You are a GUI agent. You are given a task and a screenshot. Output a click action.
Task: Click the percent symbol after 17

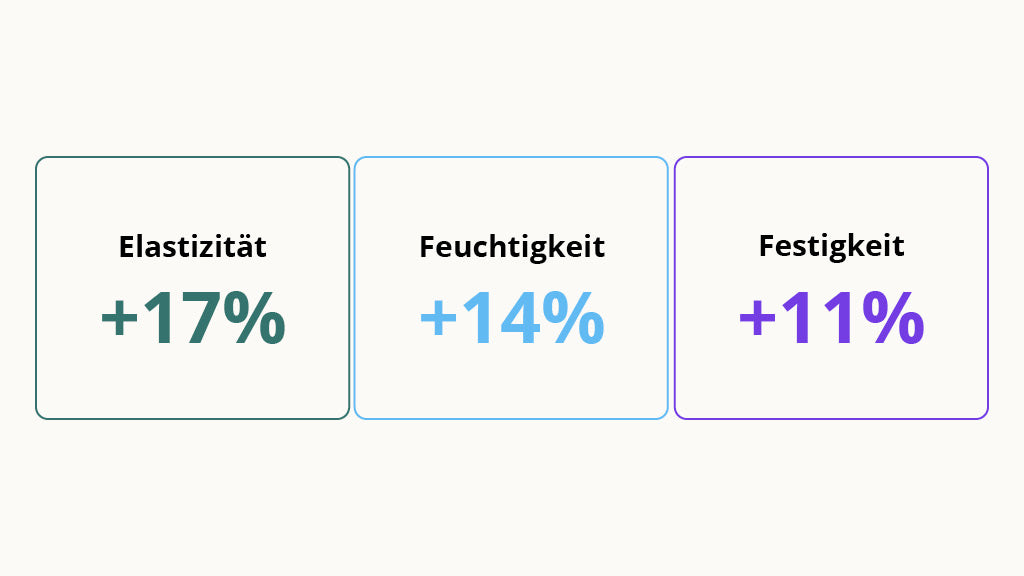coord(255,318)
